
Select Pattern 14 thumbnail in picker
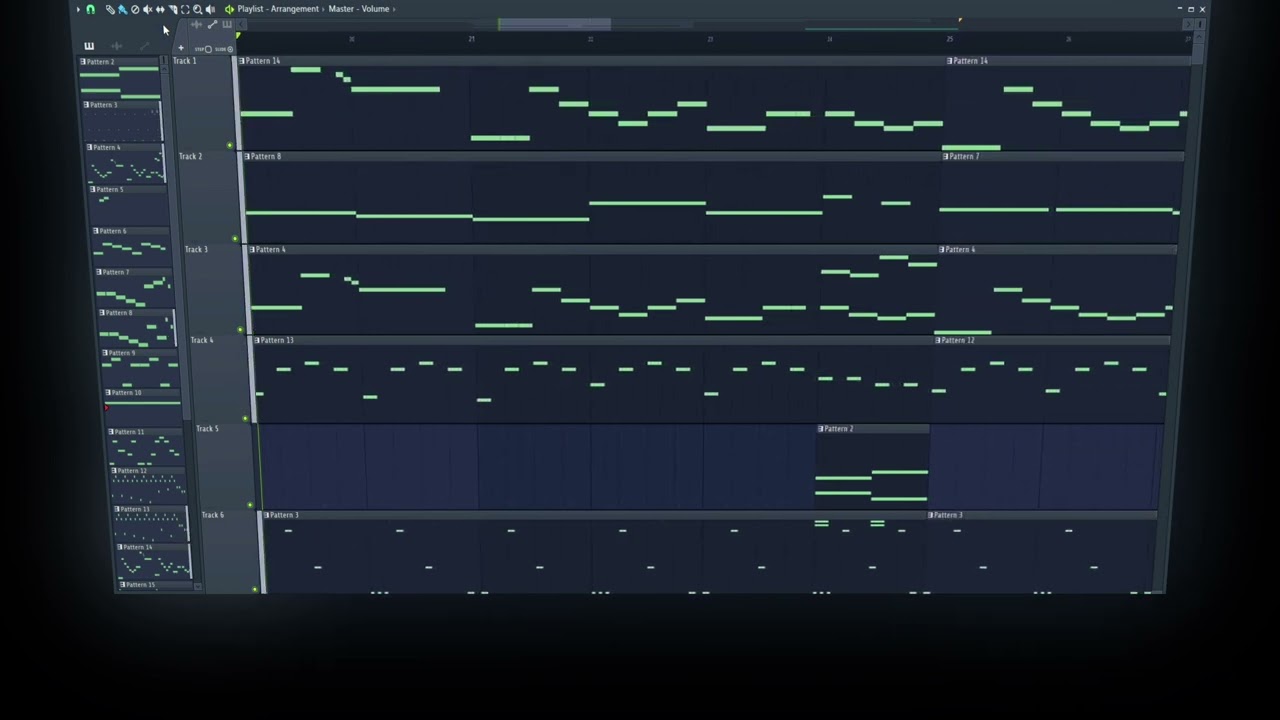(155, 561)
